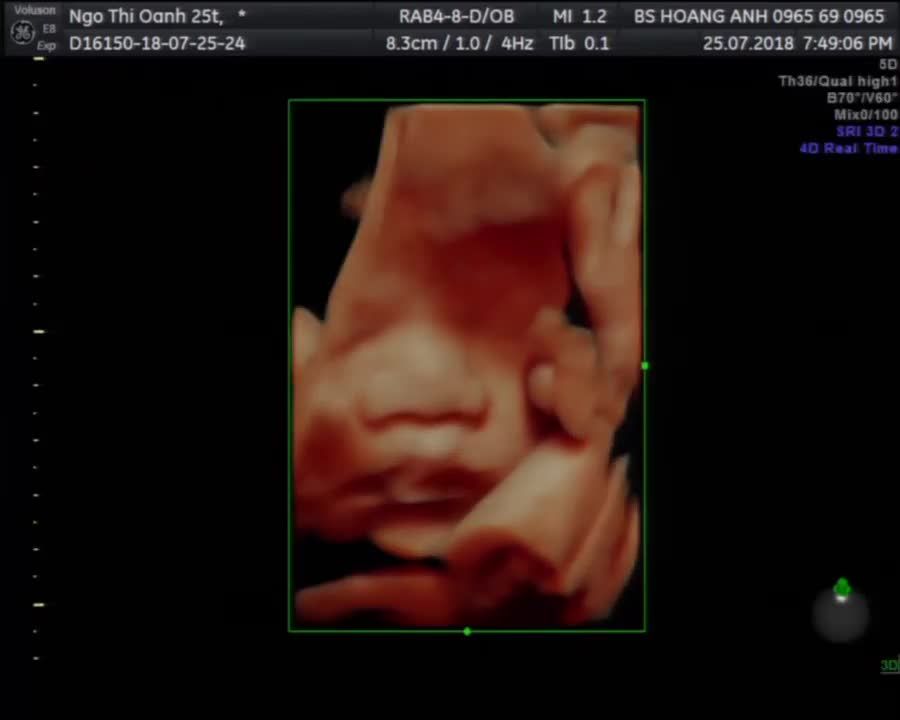
Task: Click the green '3D' label at lower right
Action: (x=890, y=665)
